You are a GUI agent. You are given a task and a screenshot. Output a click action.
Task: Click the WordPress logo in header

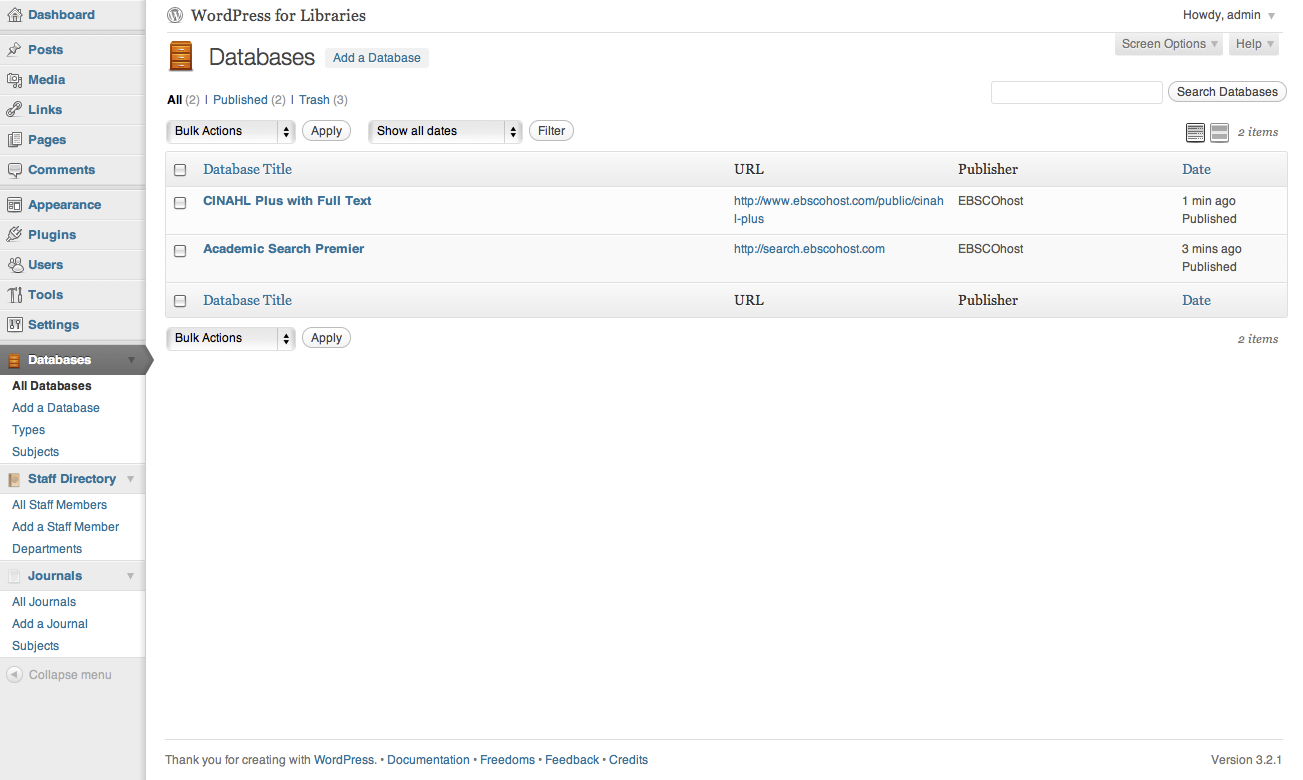click(175, 15)
